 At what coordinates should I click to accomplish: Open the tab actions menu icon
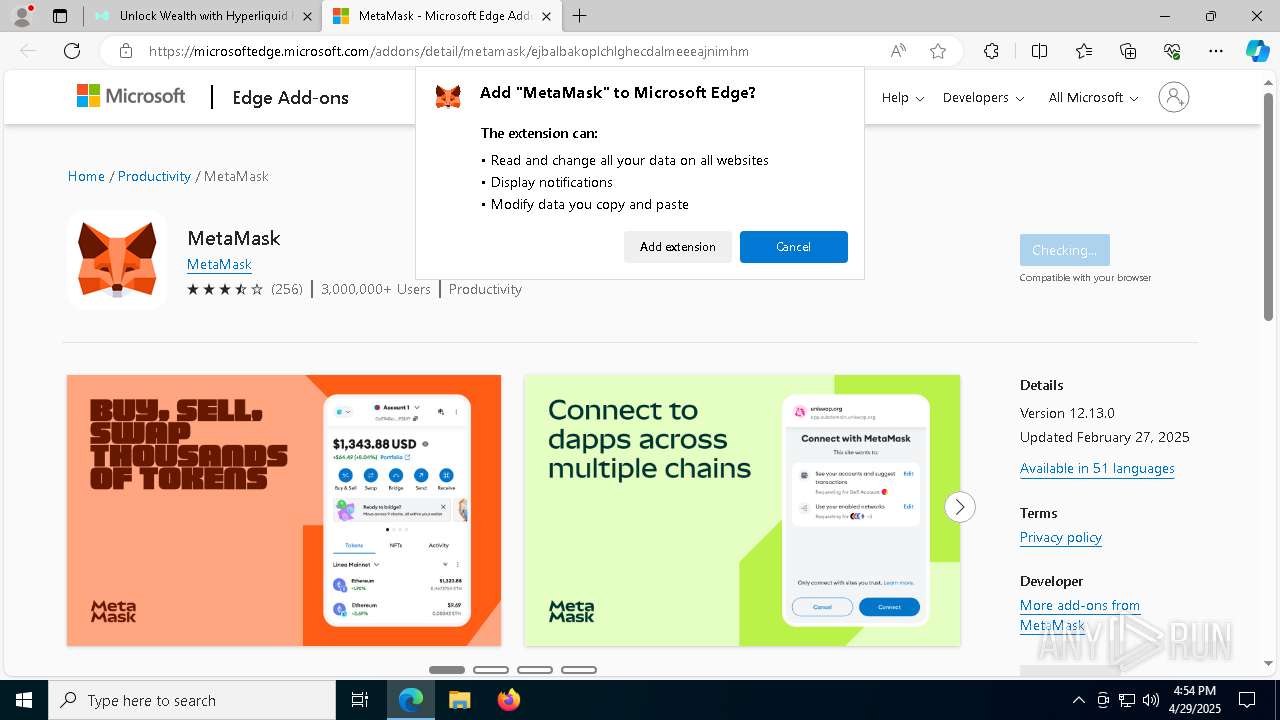pos(60,16)
